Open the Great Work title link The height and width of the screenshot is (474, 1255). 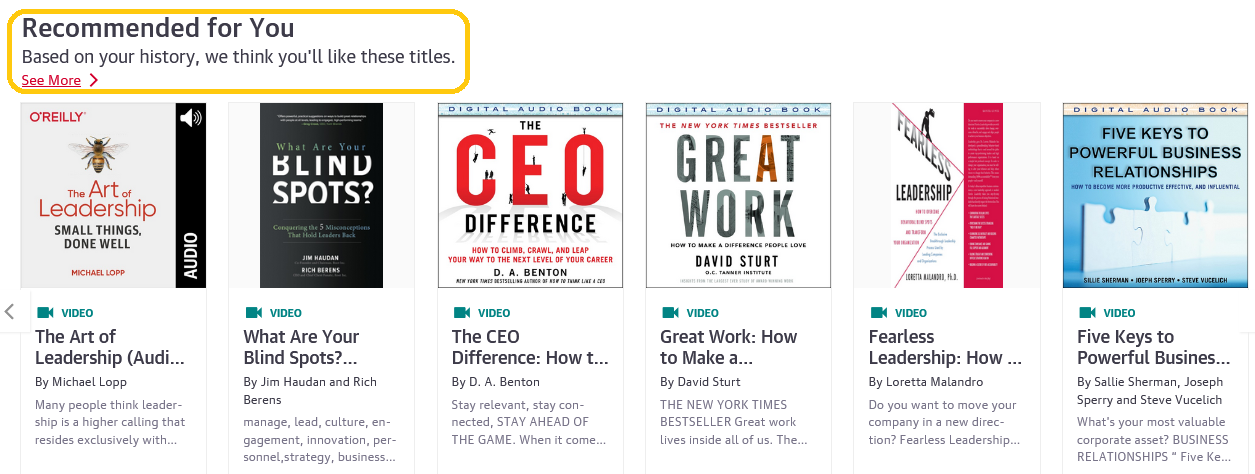728,347
